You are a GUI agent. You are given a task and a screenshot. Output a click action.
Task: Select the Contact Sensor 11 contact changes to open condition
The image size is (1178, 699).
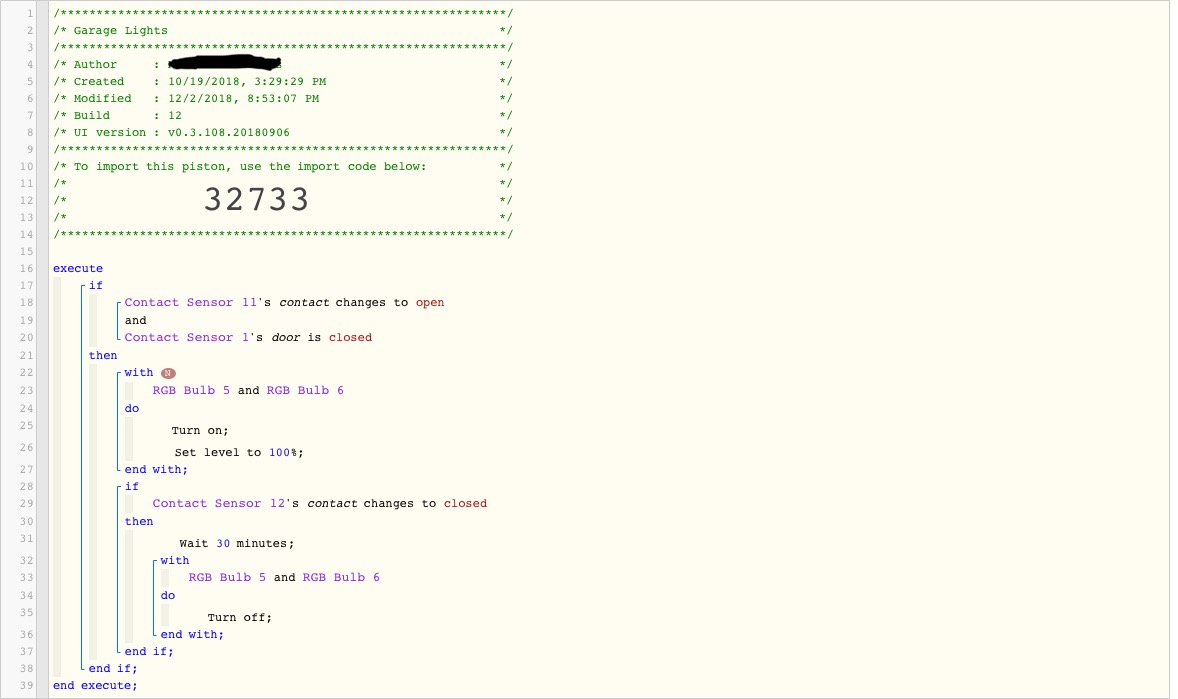click(x=284, y=302)
